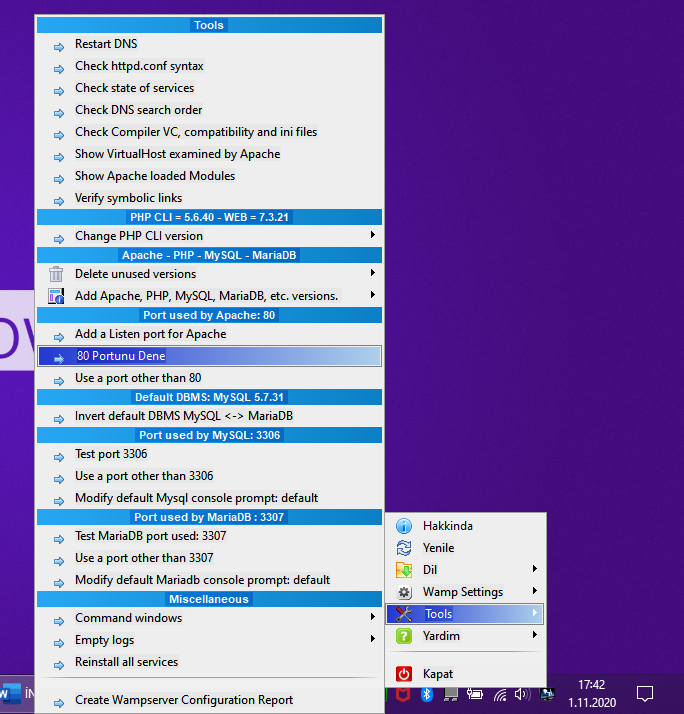Choose Create Wampserver Configuration Report

coord(209,700)
